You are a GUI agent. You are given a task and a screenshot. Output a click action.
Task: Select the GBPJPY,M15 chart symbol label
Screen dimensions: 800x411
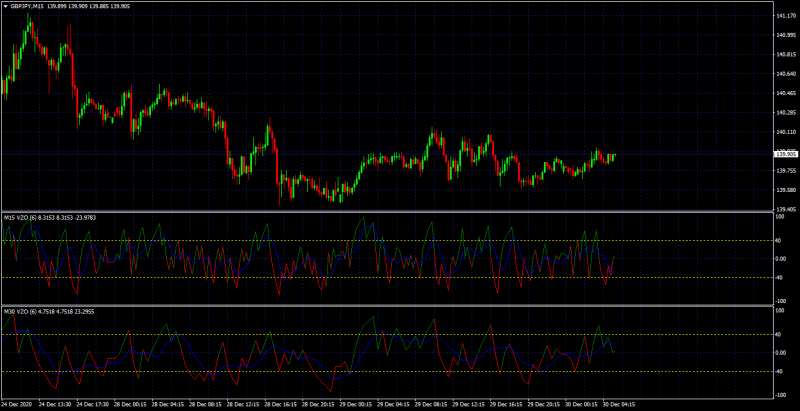(x=26, y=6)
